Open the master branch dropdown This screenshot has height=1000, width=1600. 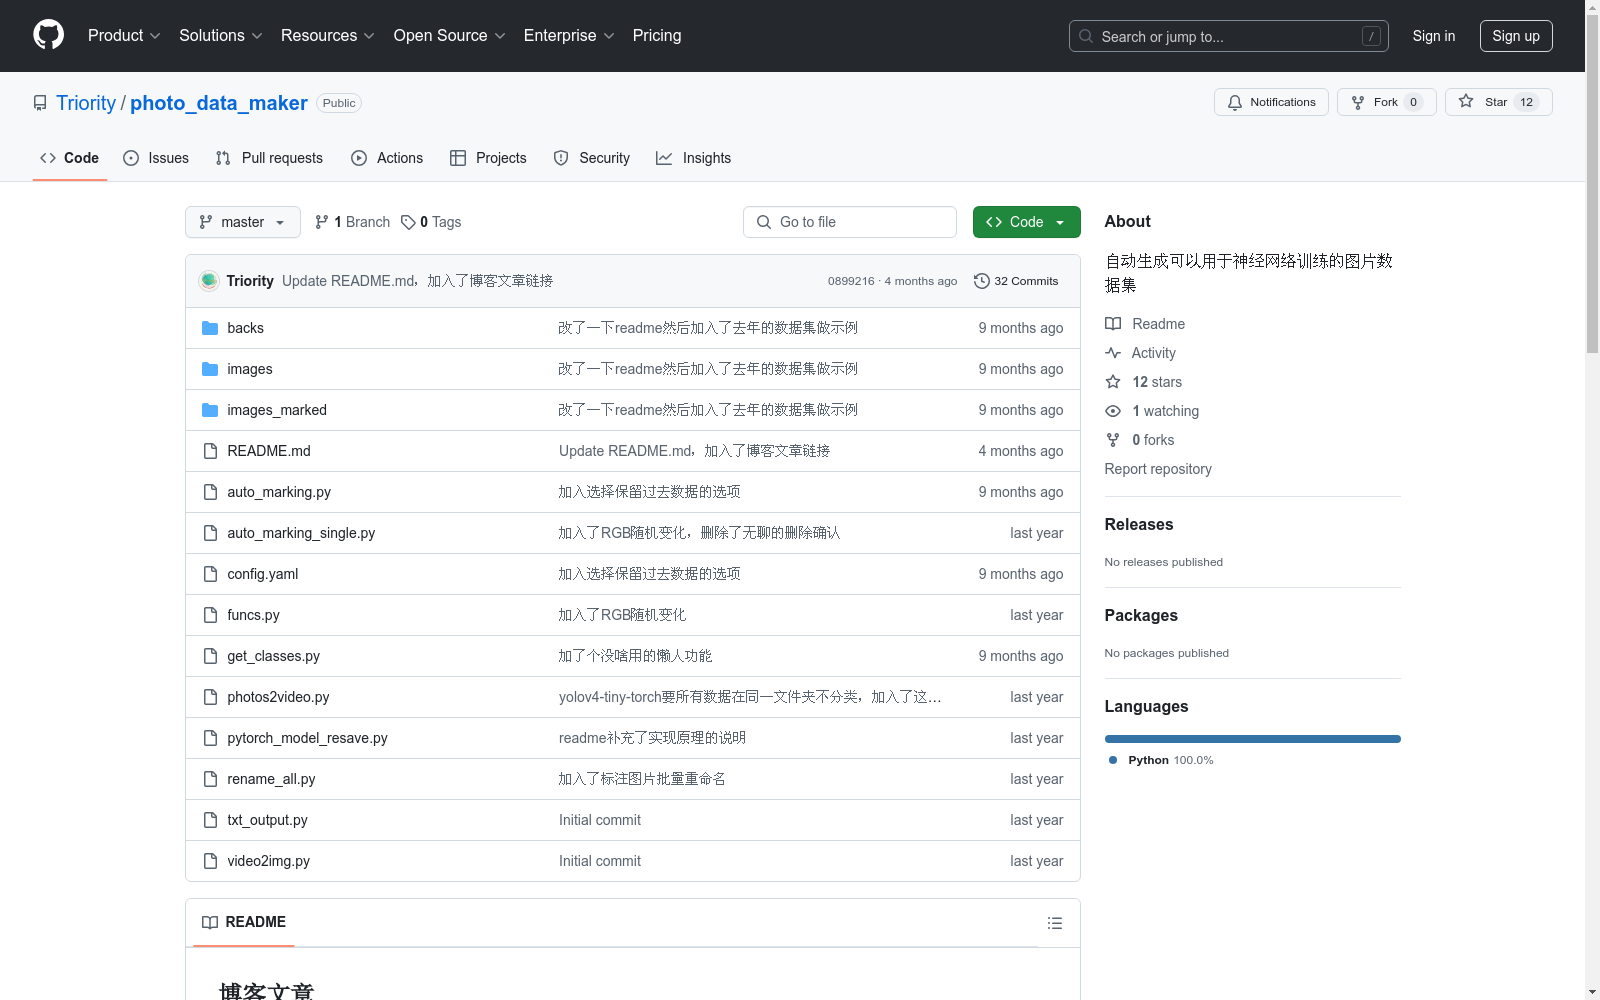pos(243,222)
